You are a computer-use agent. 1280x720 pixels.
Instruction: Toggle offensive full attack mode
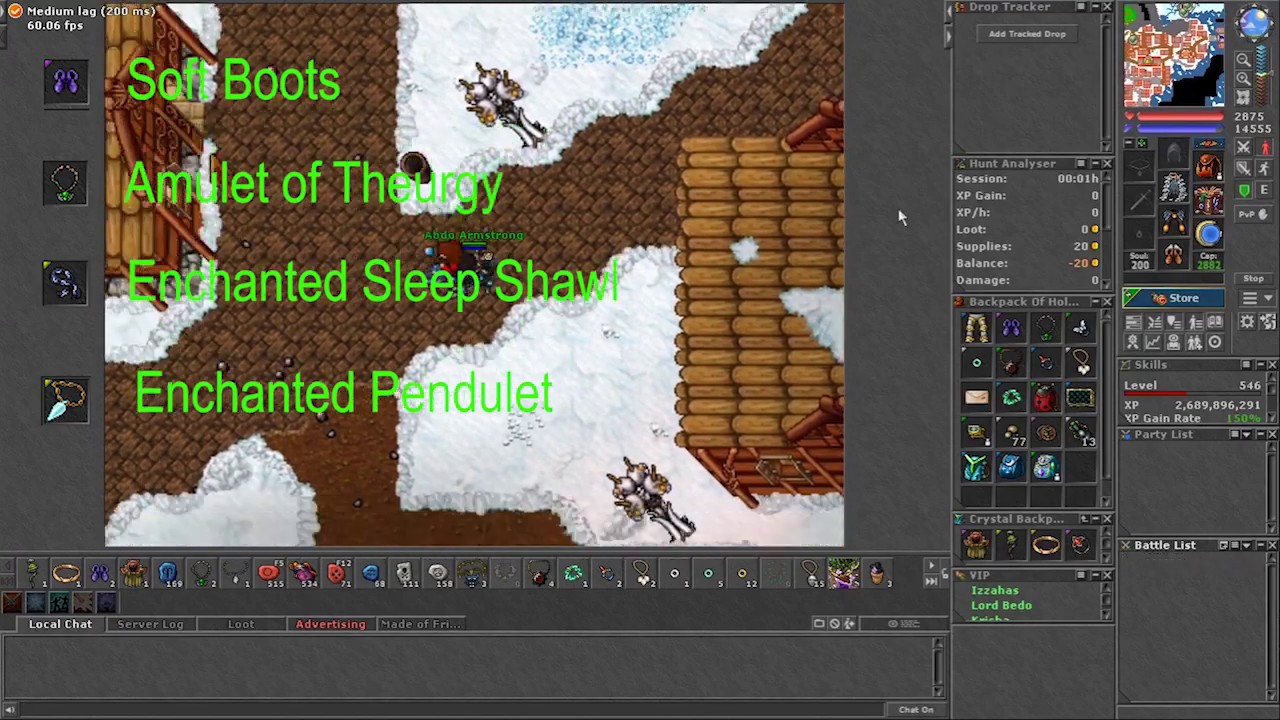pos(1242,147)
